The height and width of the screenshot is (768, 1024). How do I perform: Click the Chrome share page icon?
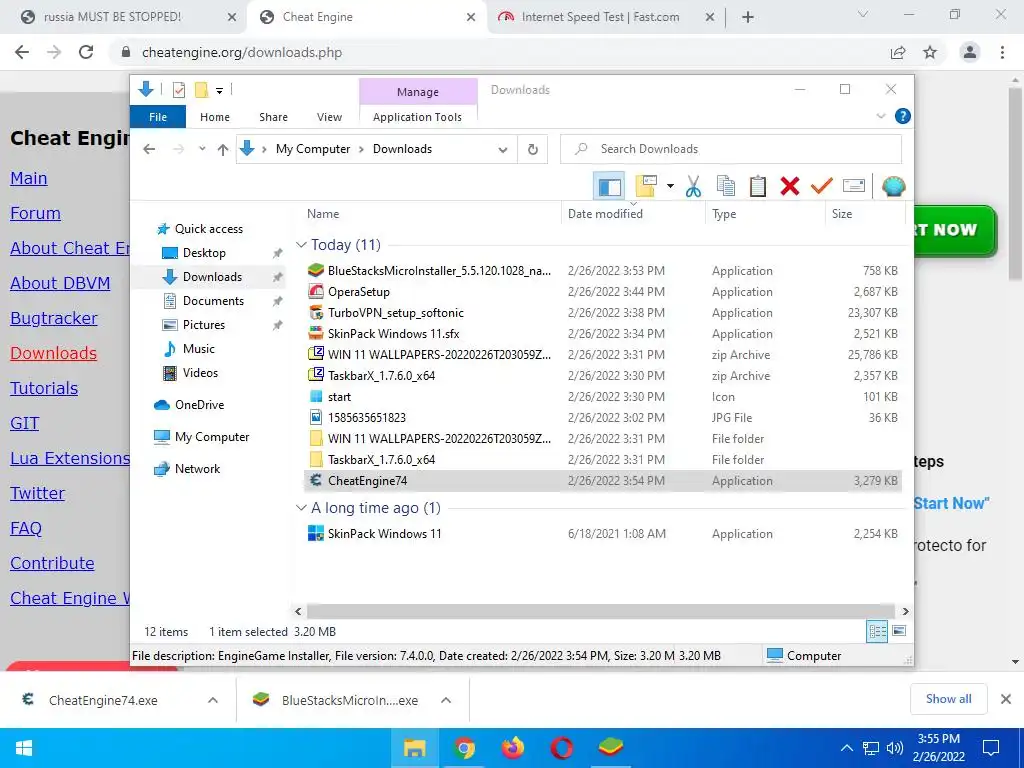(x=898, y=53)
